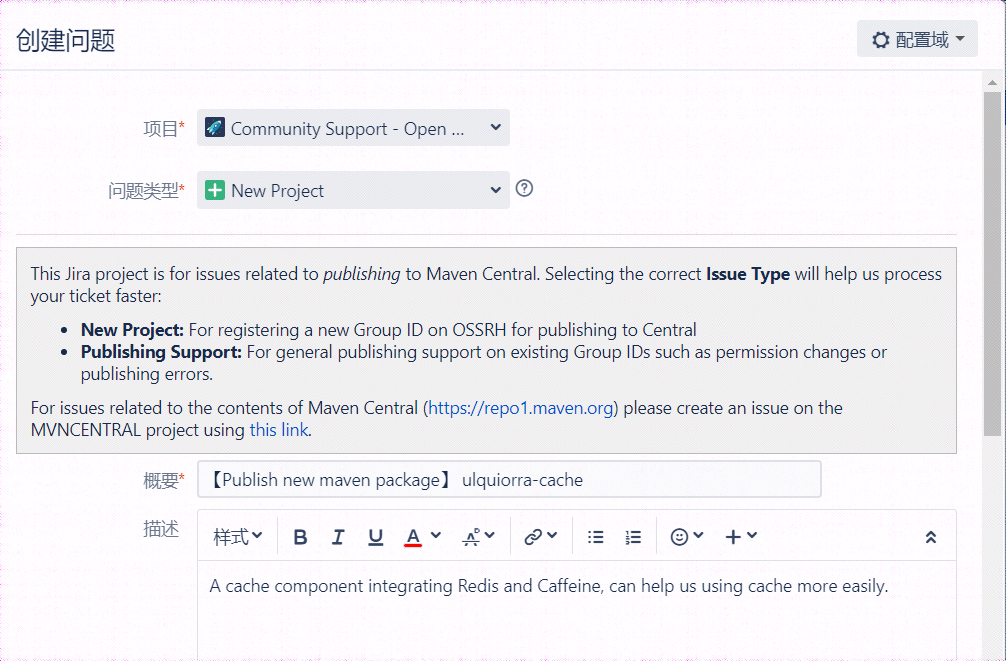The width and height of the screenshot is (1006, 661).
Task: Toggle underline formatting in description editor
Action: click(375, 537)
